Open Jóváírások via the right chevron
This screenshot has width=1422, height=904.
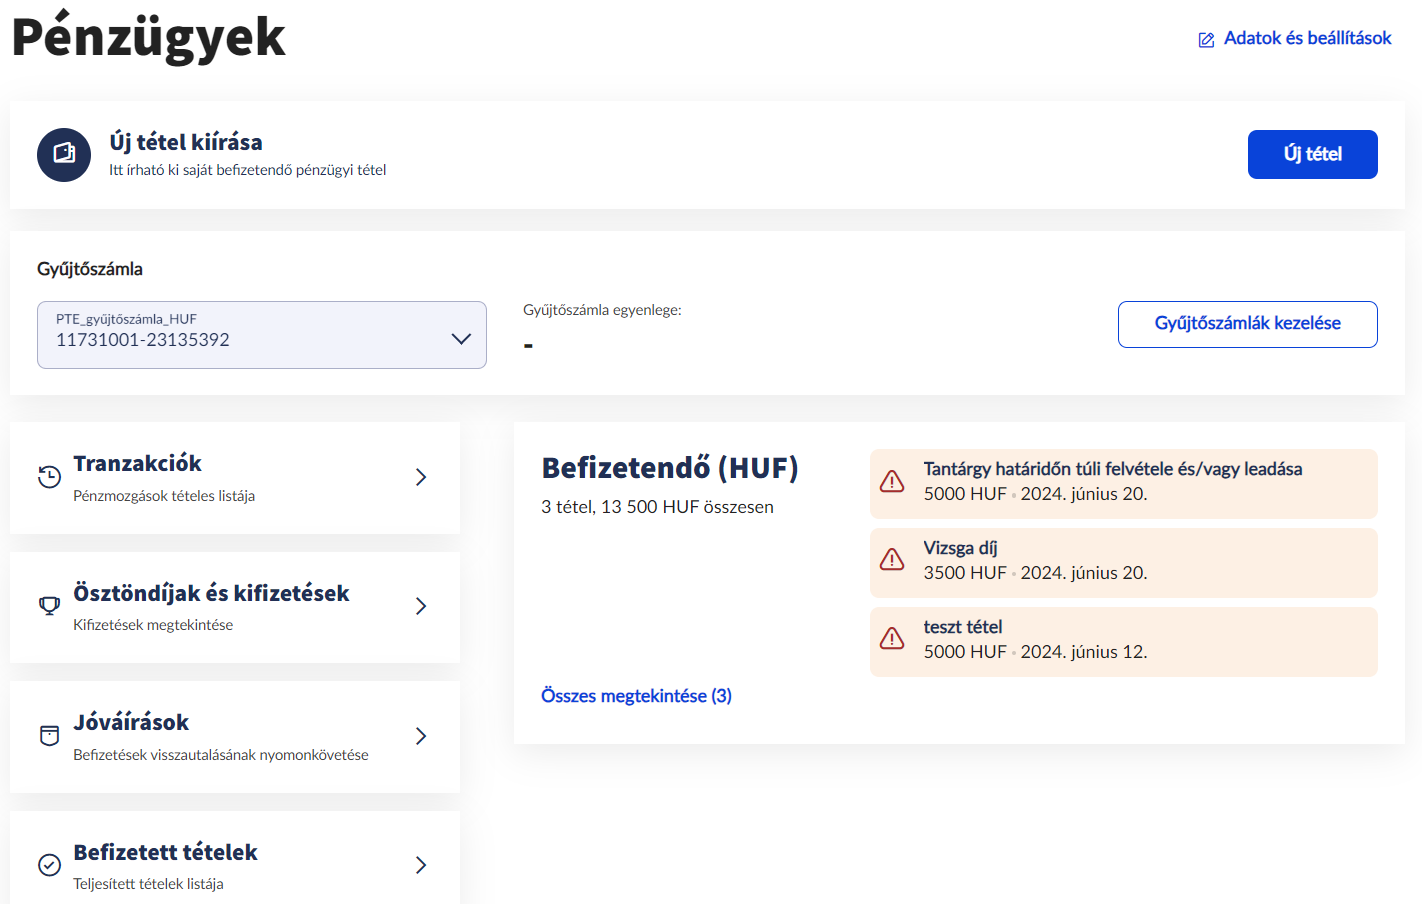tap(421, 736)
